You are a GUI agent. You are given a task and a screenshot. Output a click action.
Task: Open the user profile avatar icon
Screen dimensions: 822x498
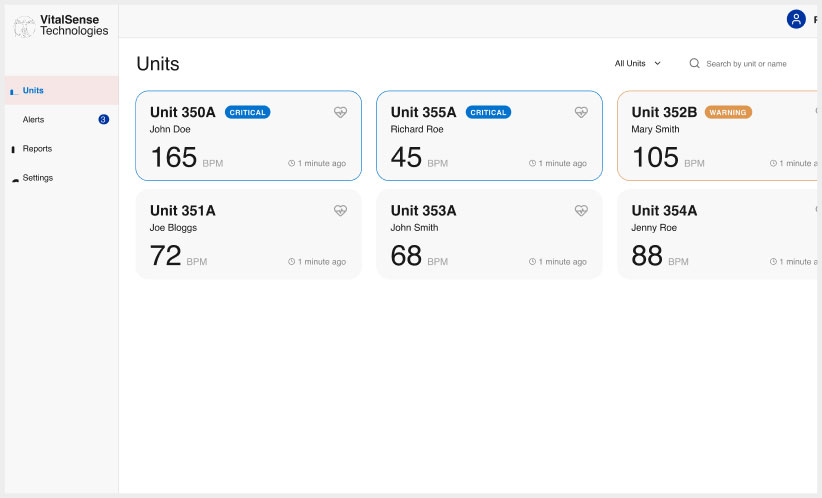pyautogui.click(x=796, y=19)
